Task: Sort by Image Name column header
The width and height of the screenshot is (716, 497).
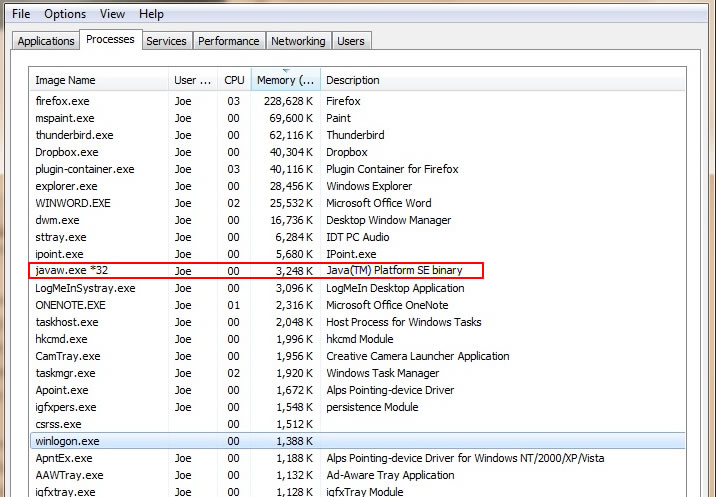Action: pyautogui.click(x=99, y=80)
